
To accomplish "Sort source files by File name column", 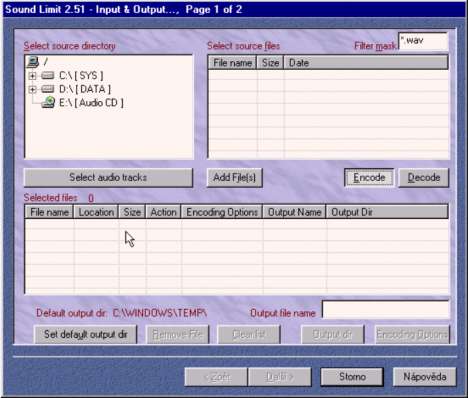I will (232, 63).
